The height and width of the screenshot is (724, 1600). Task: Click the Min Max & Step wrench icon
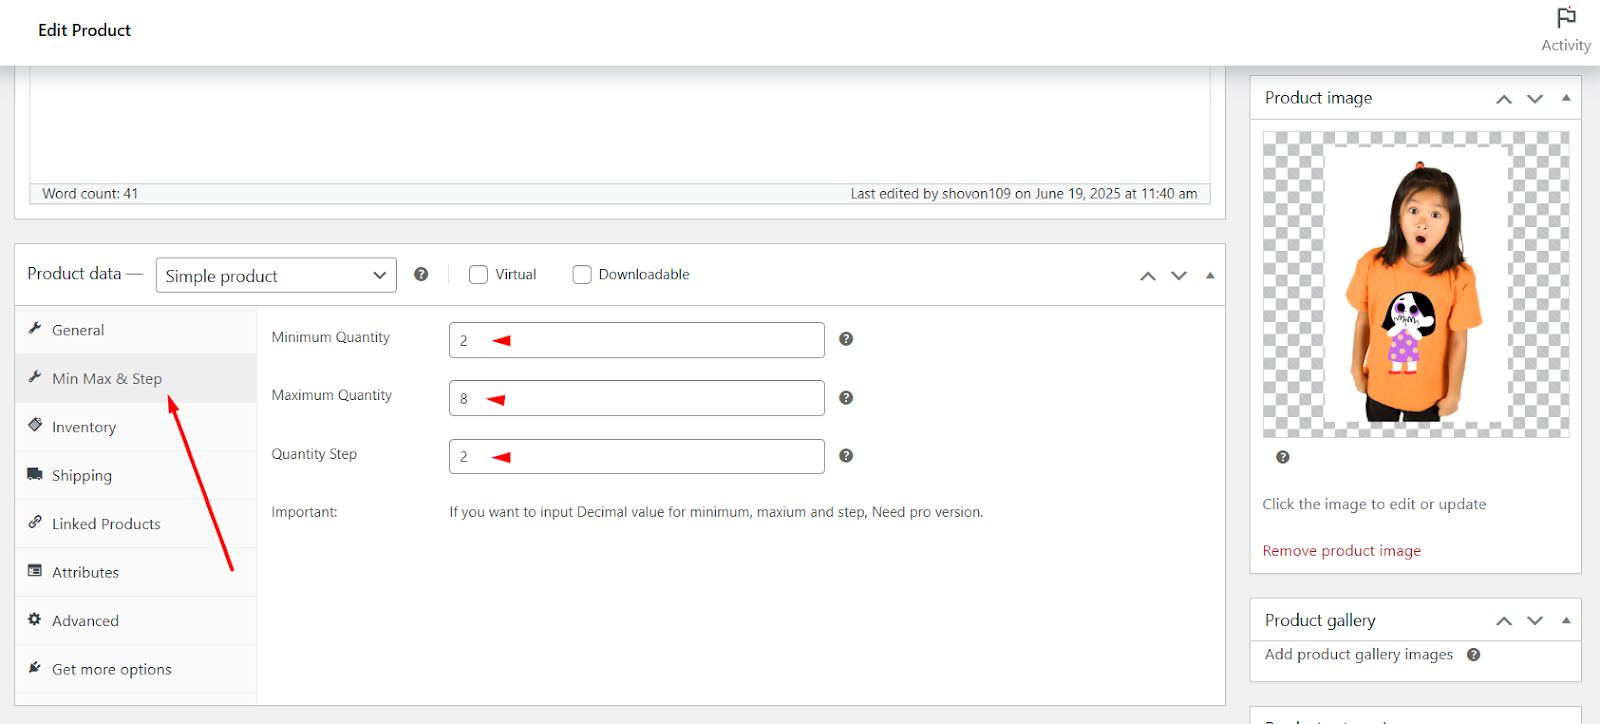point(35,377)
